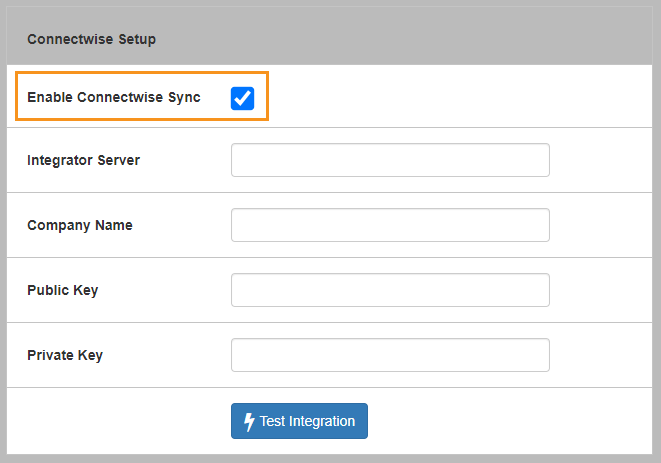Click the empty space right of Private Key field
This screenshot has width=661, height=463.
[600, 355]
